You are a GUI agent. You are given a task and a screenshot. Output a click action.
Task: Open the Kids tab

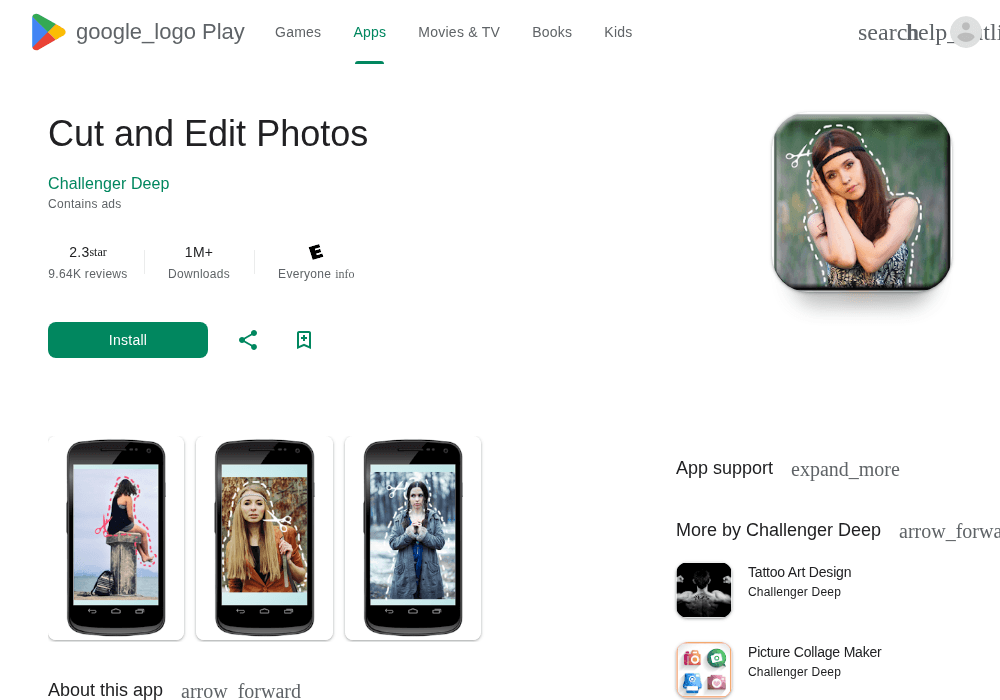tap(618, 32)
